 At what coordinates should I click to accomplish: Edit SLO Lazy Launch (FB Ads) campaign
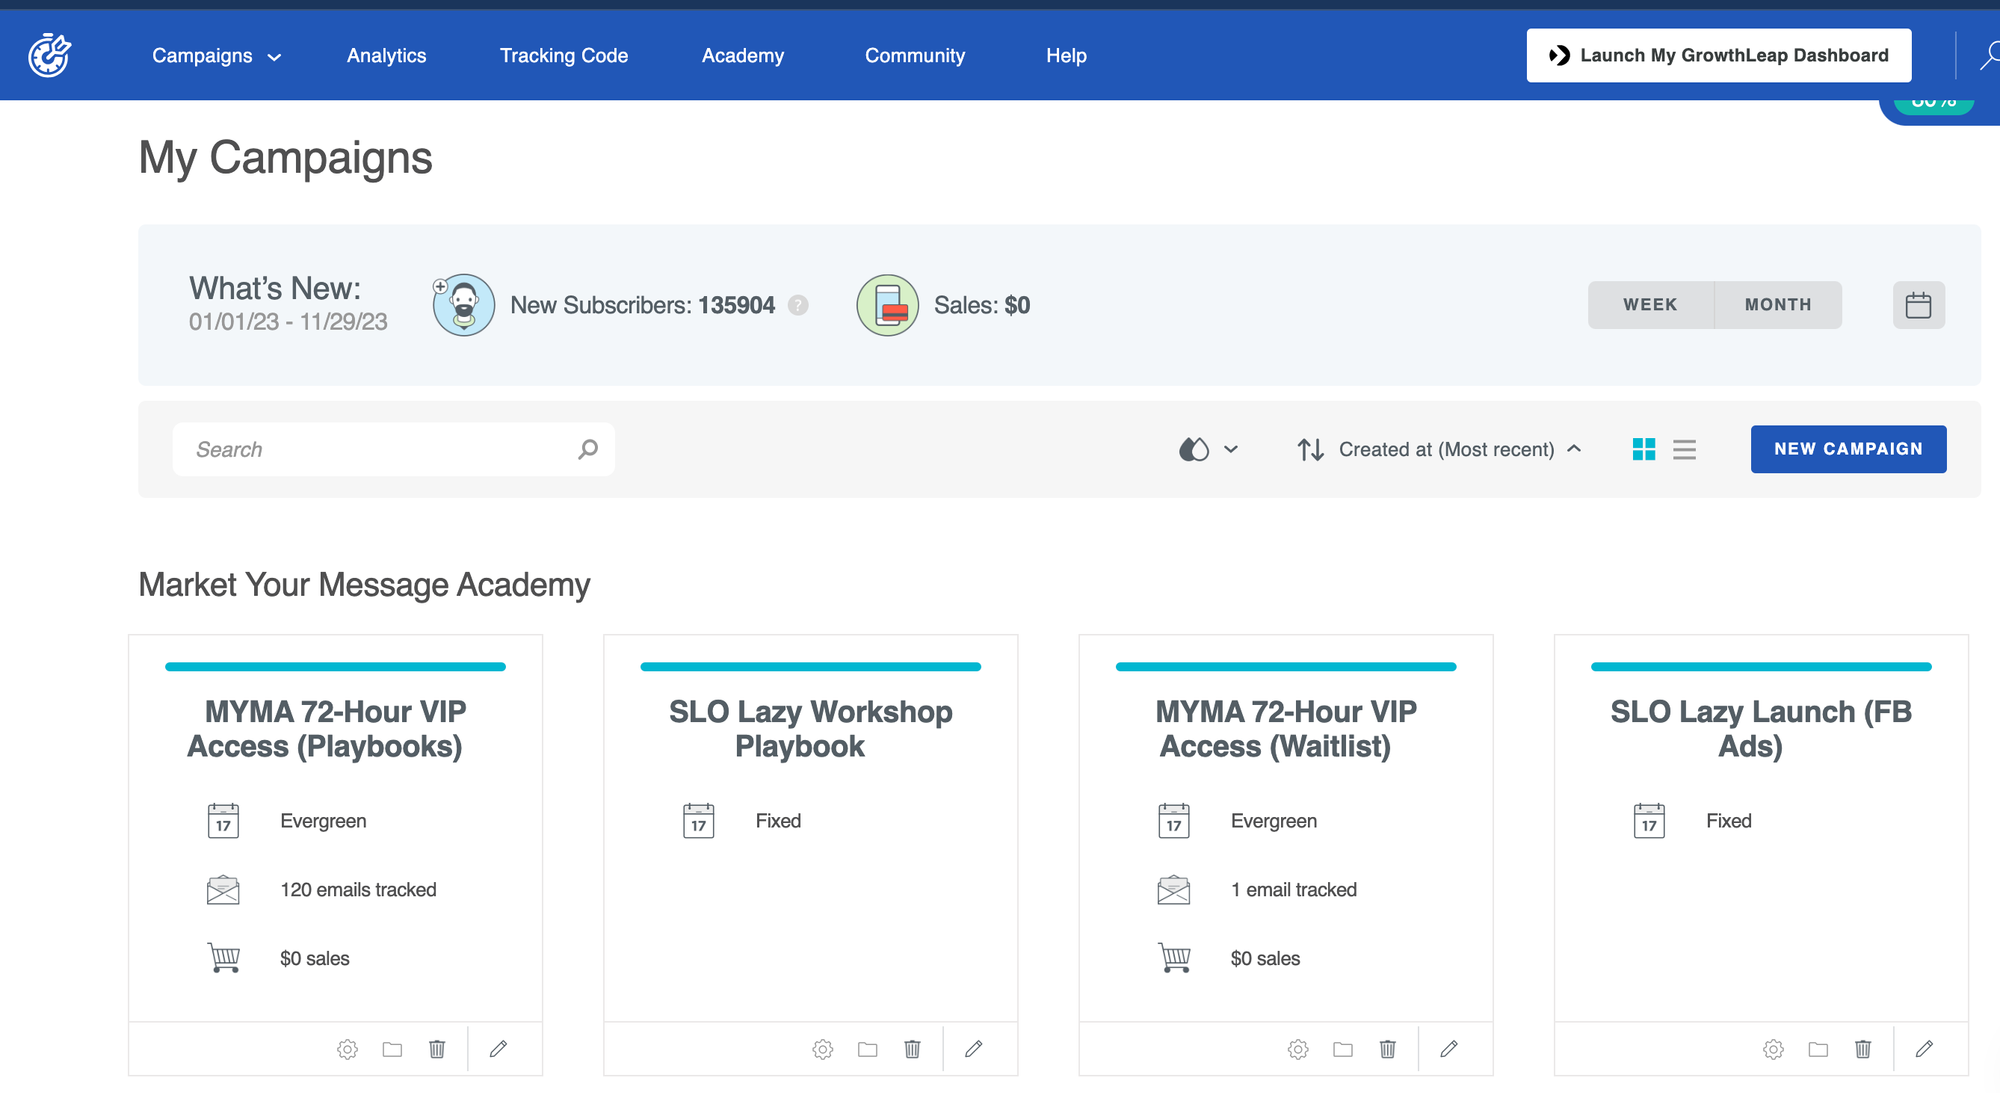tap(1924, 1049)
